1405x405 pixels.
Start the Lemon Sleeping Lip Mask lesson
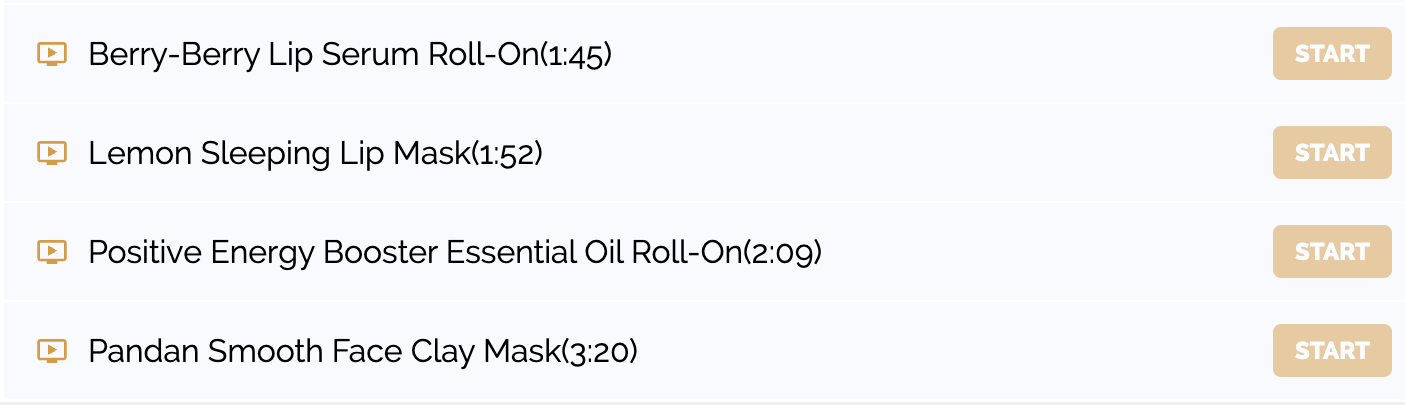(1332, 153)
